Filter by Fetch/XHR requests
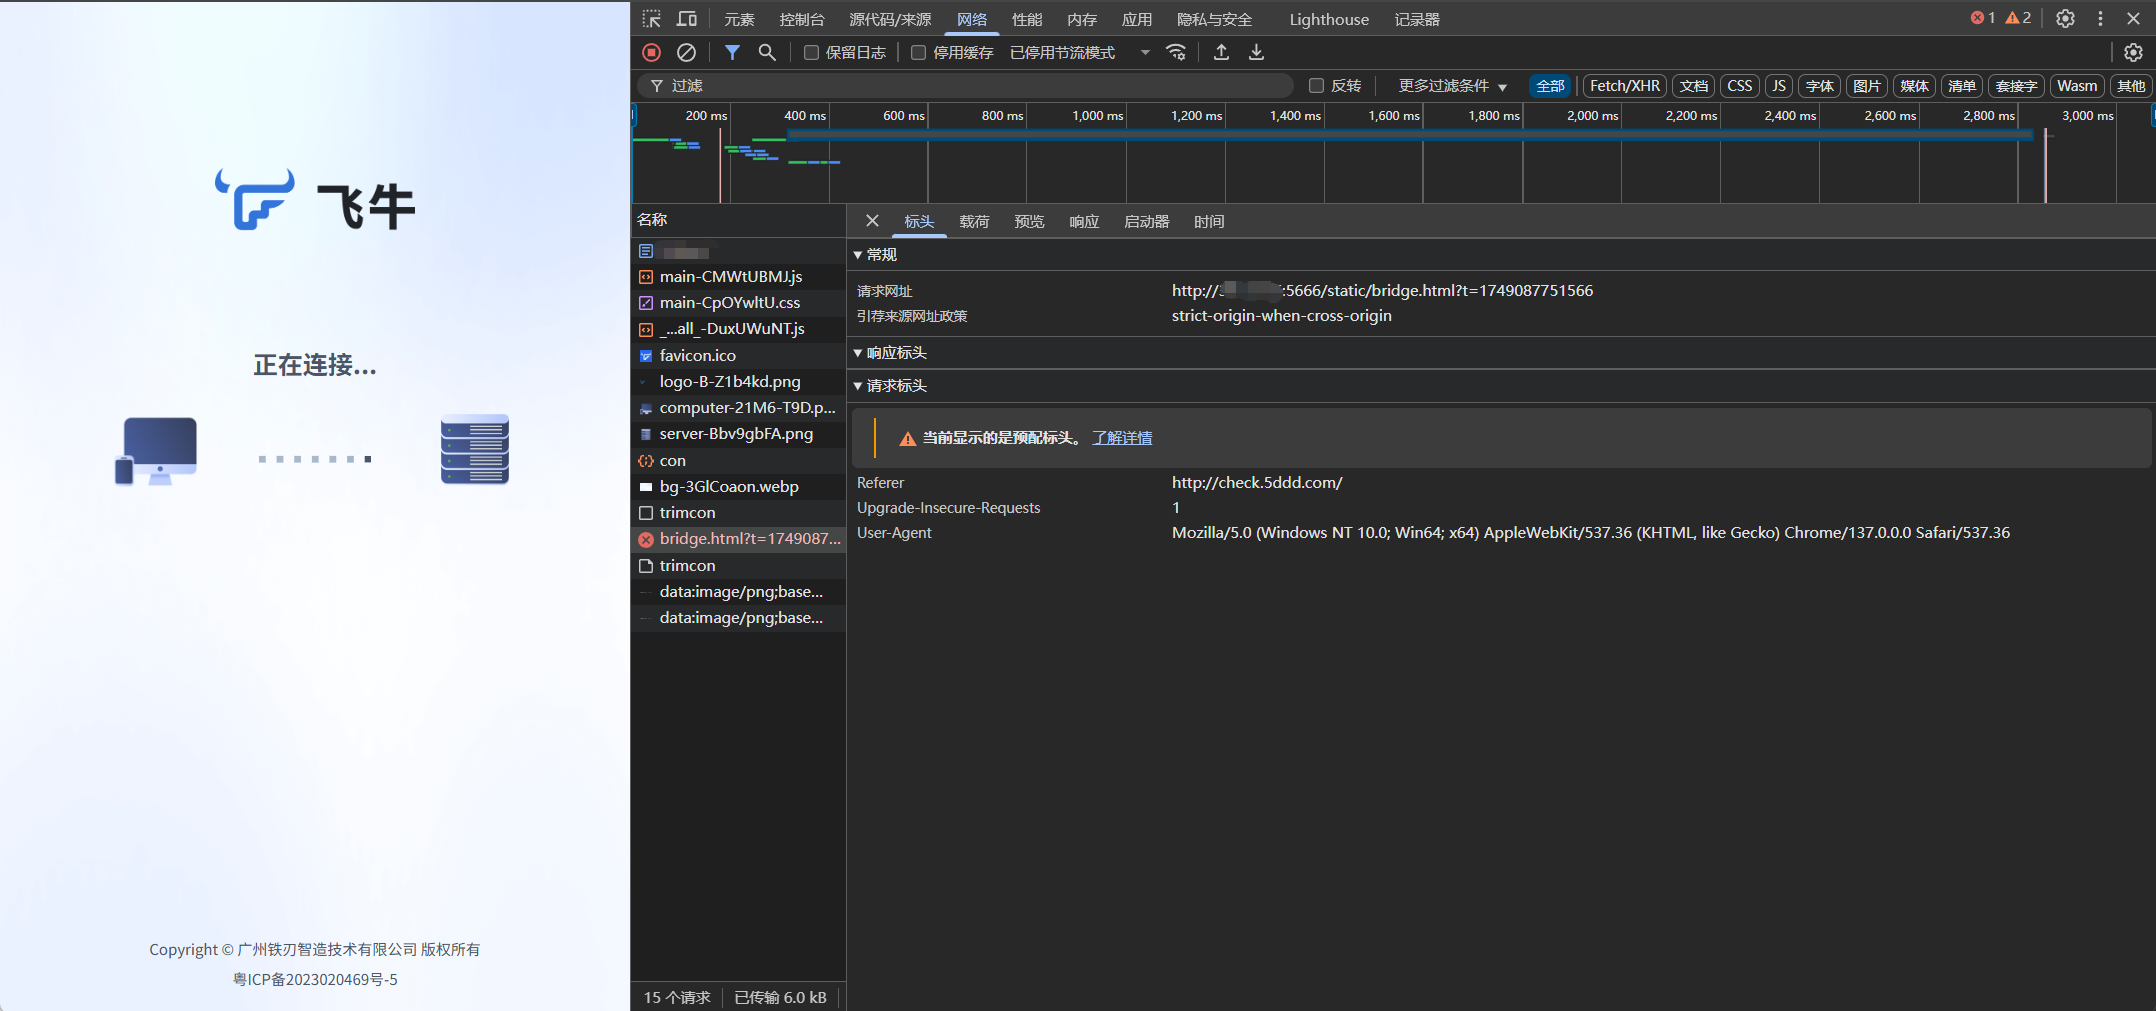The height and width of the screenshot is (1011, 2156). pos(1625,86)
